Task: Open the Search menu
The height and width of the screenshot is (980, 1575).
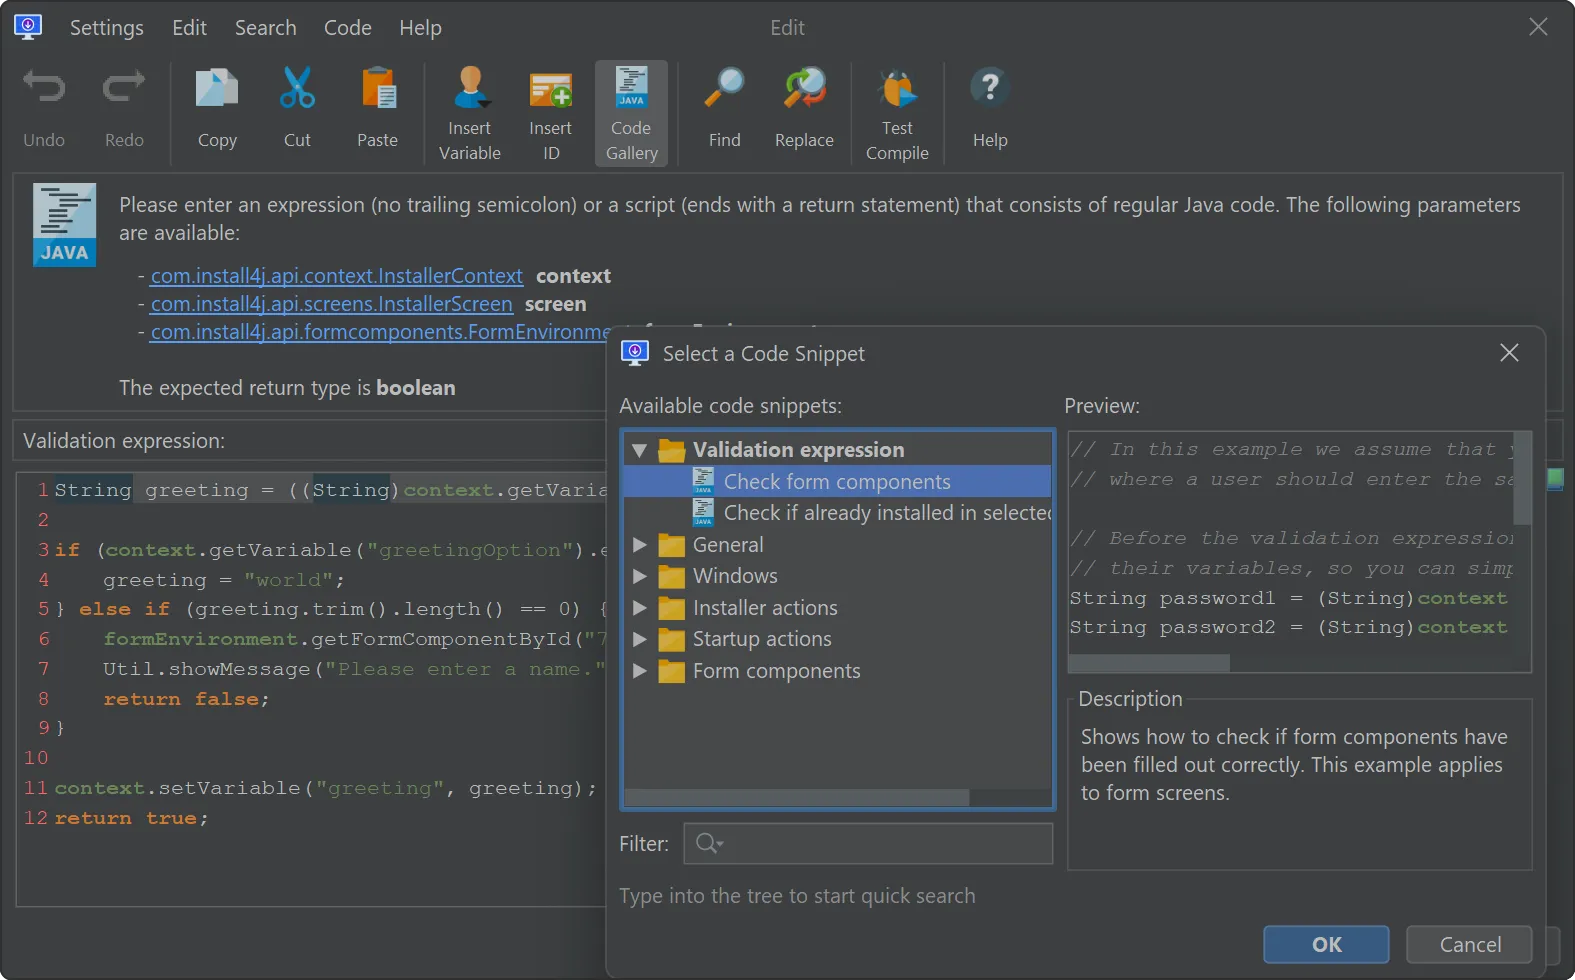Action: 266,28
